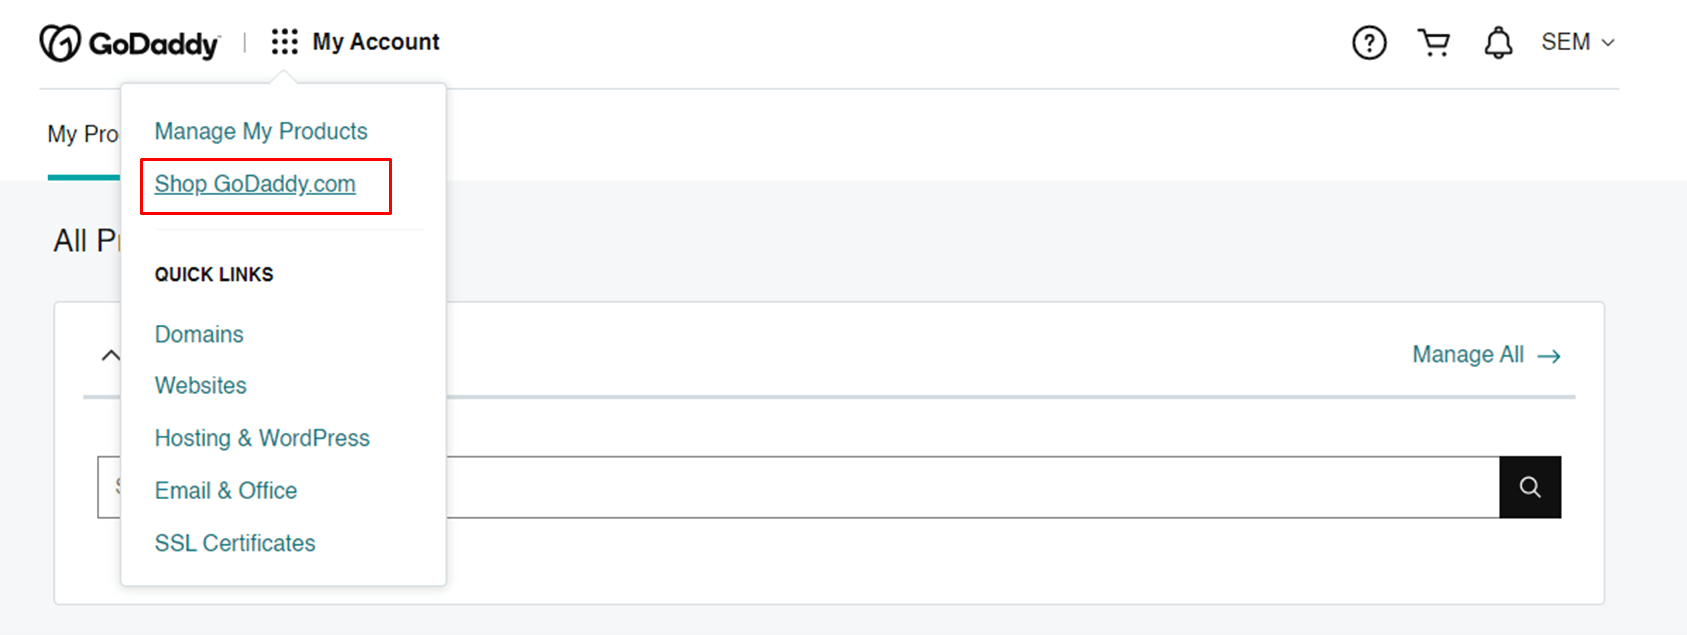Check notifications via the bell icon
This screenshot has width=1687, height=635.
click(x=1498, y=42)
